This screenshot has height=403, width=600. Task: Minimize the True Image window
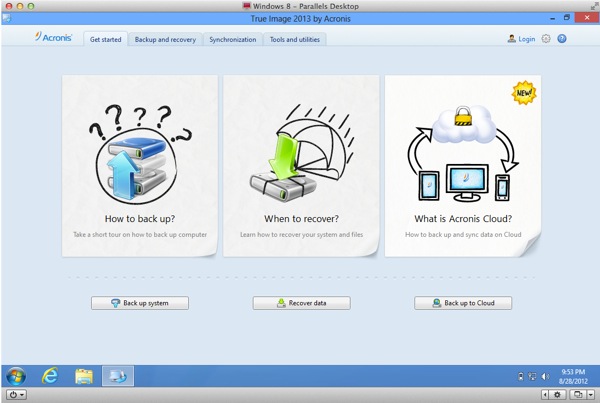553,18
